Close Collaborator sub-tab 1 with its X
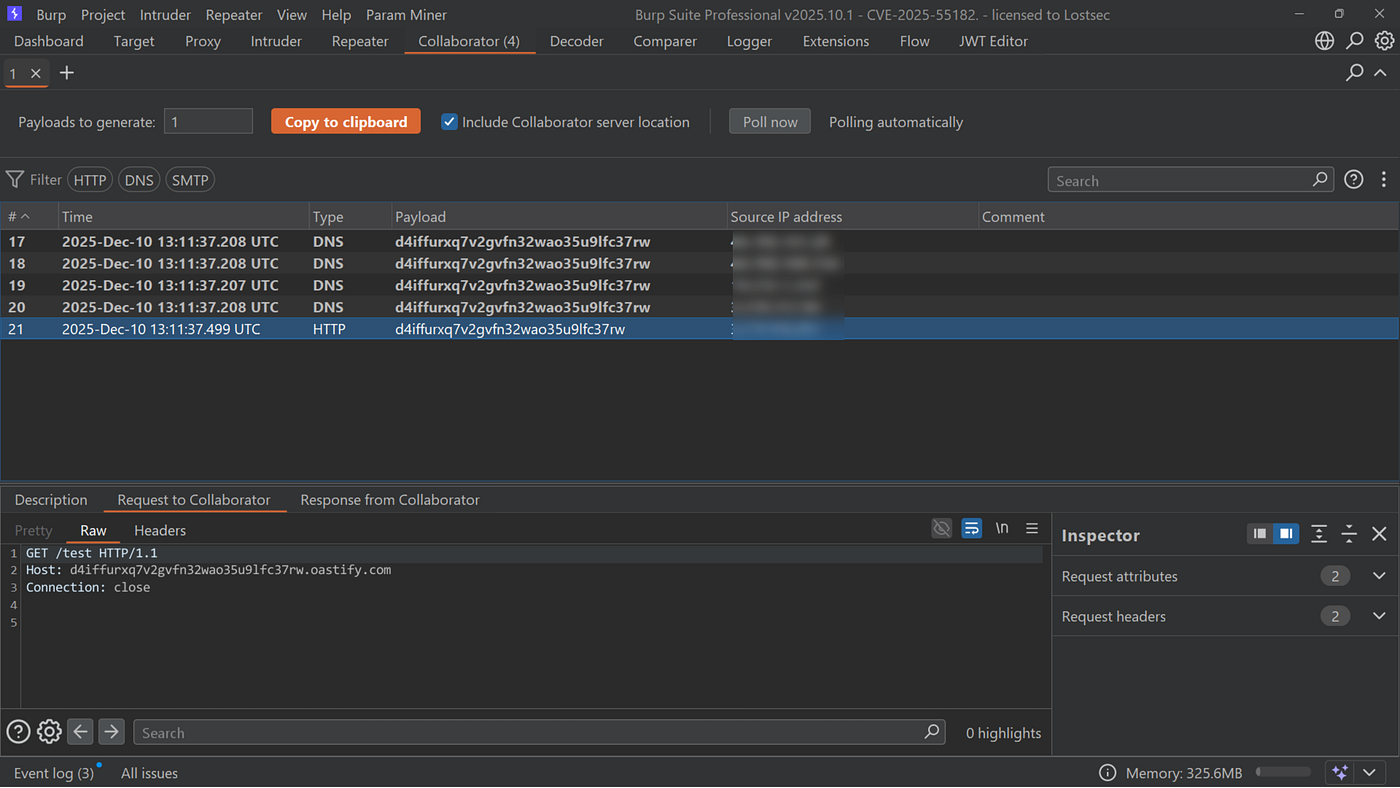Image resolution: width=1400 pixels, height=788 pixels. tap(36, 73)
